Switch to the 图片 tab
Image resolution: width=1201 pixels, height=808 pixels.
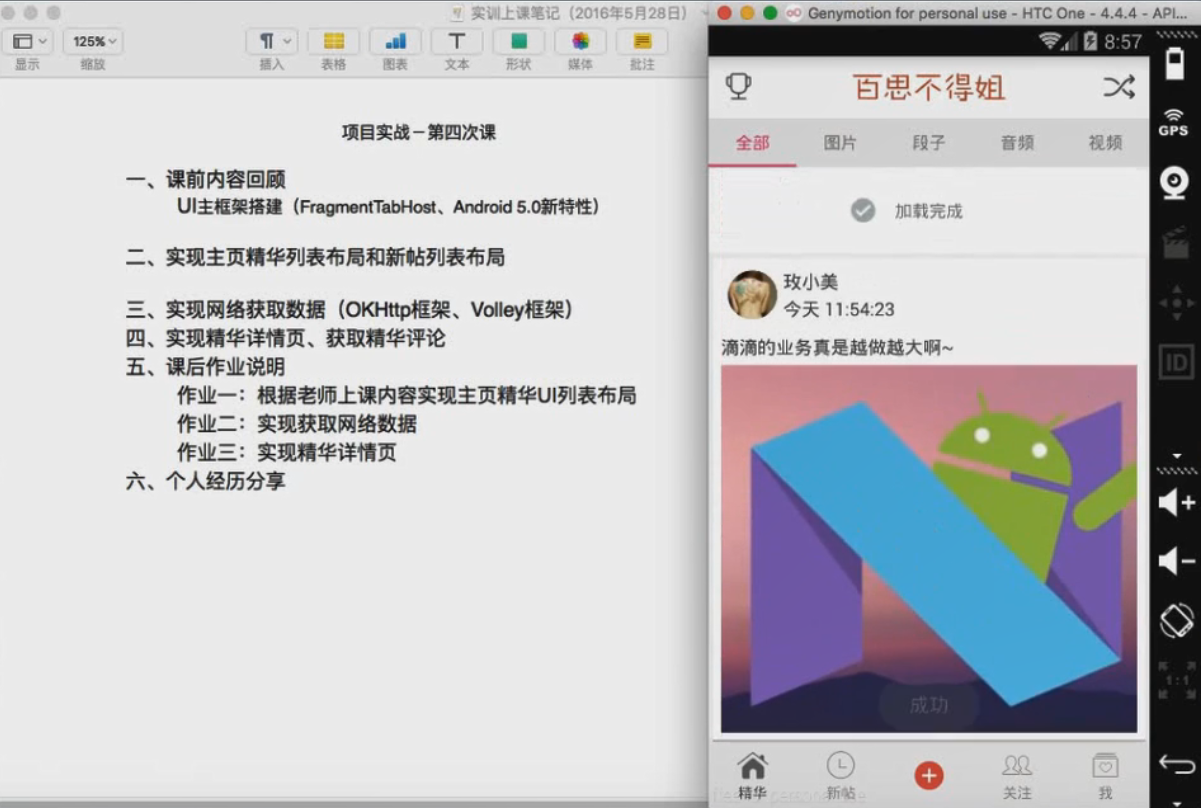click(840, 143)
